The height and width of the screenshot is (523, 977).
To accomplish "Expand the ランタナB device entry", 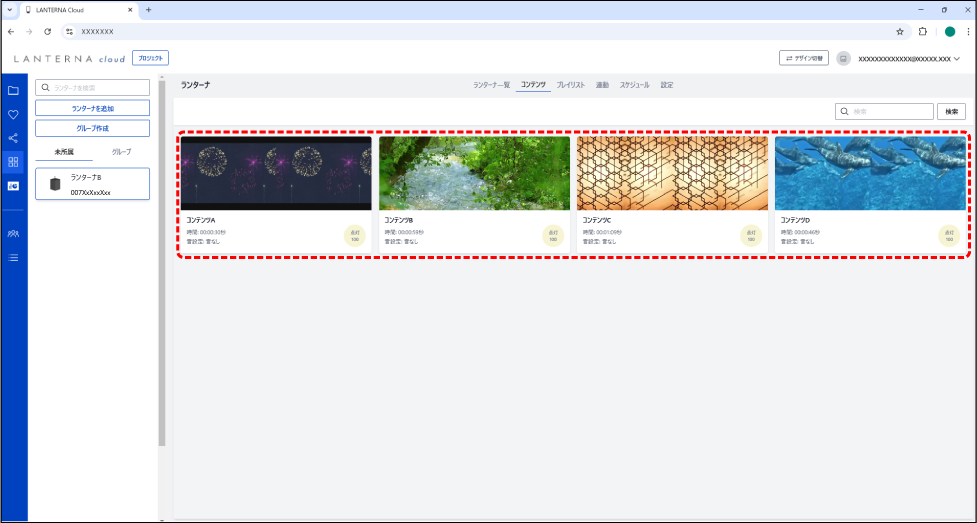I will 92,184.
